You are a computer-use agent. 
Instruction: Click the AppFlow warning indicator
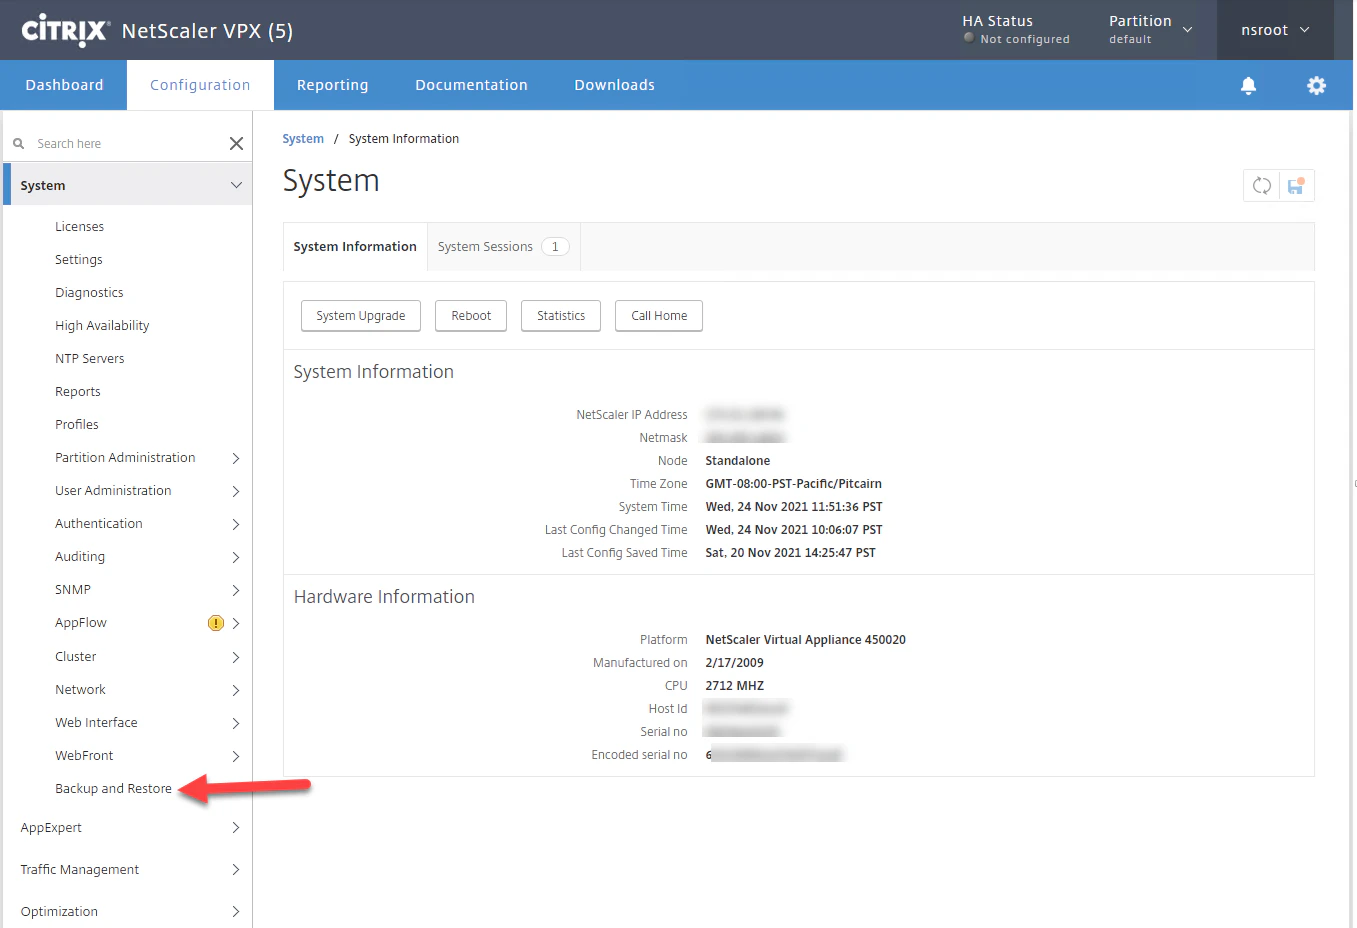[215, 622]
